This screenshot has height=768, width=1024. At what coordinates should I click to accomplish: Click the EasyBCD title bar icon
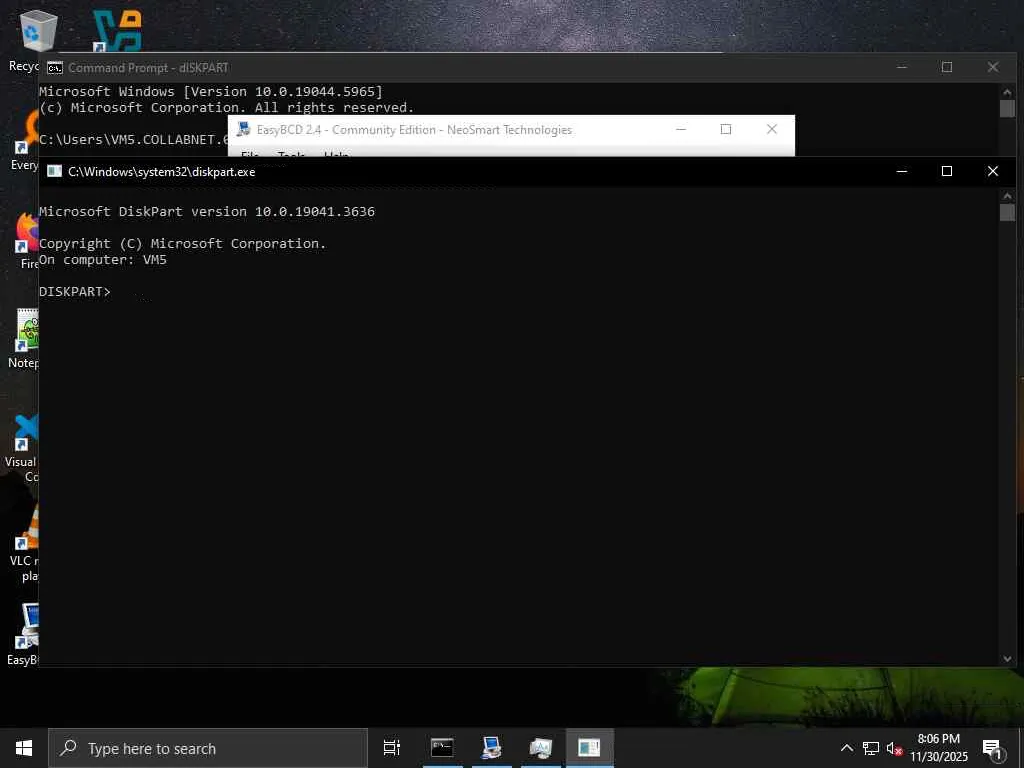244,129
